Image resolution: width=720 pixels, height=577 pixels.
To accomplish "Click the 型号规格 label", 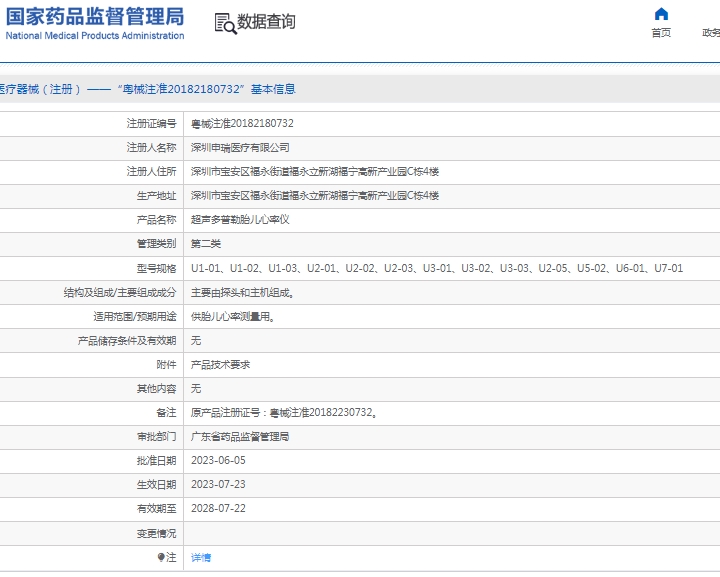I will point(157,269).
